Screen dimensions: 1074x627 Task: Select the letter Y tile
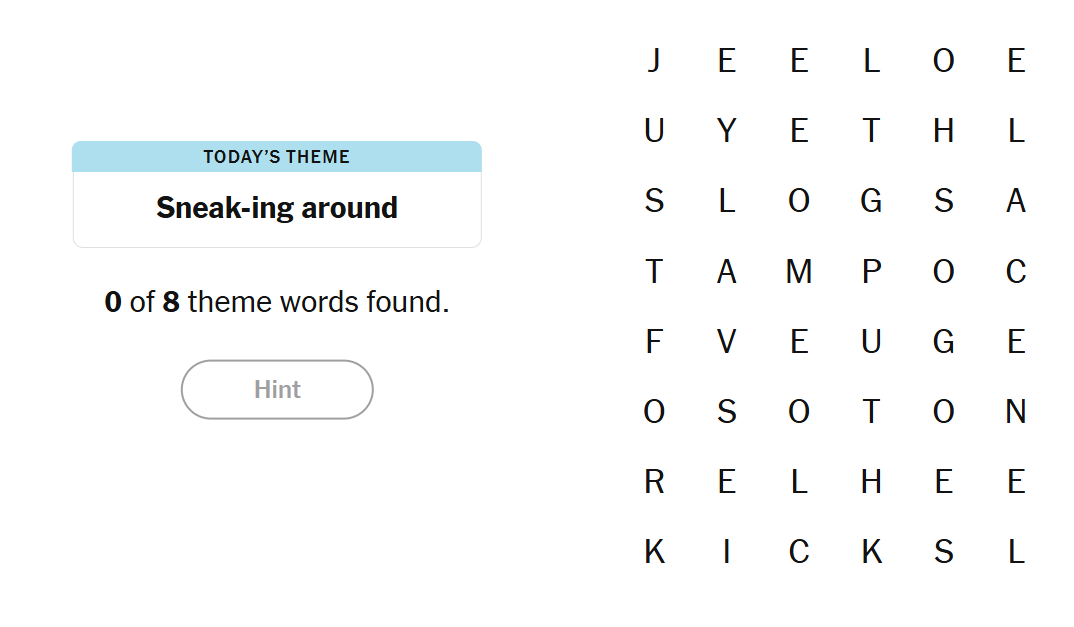point(727,131)
